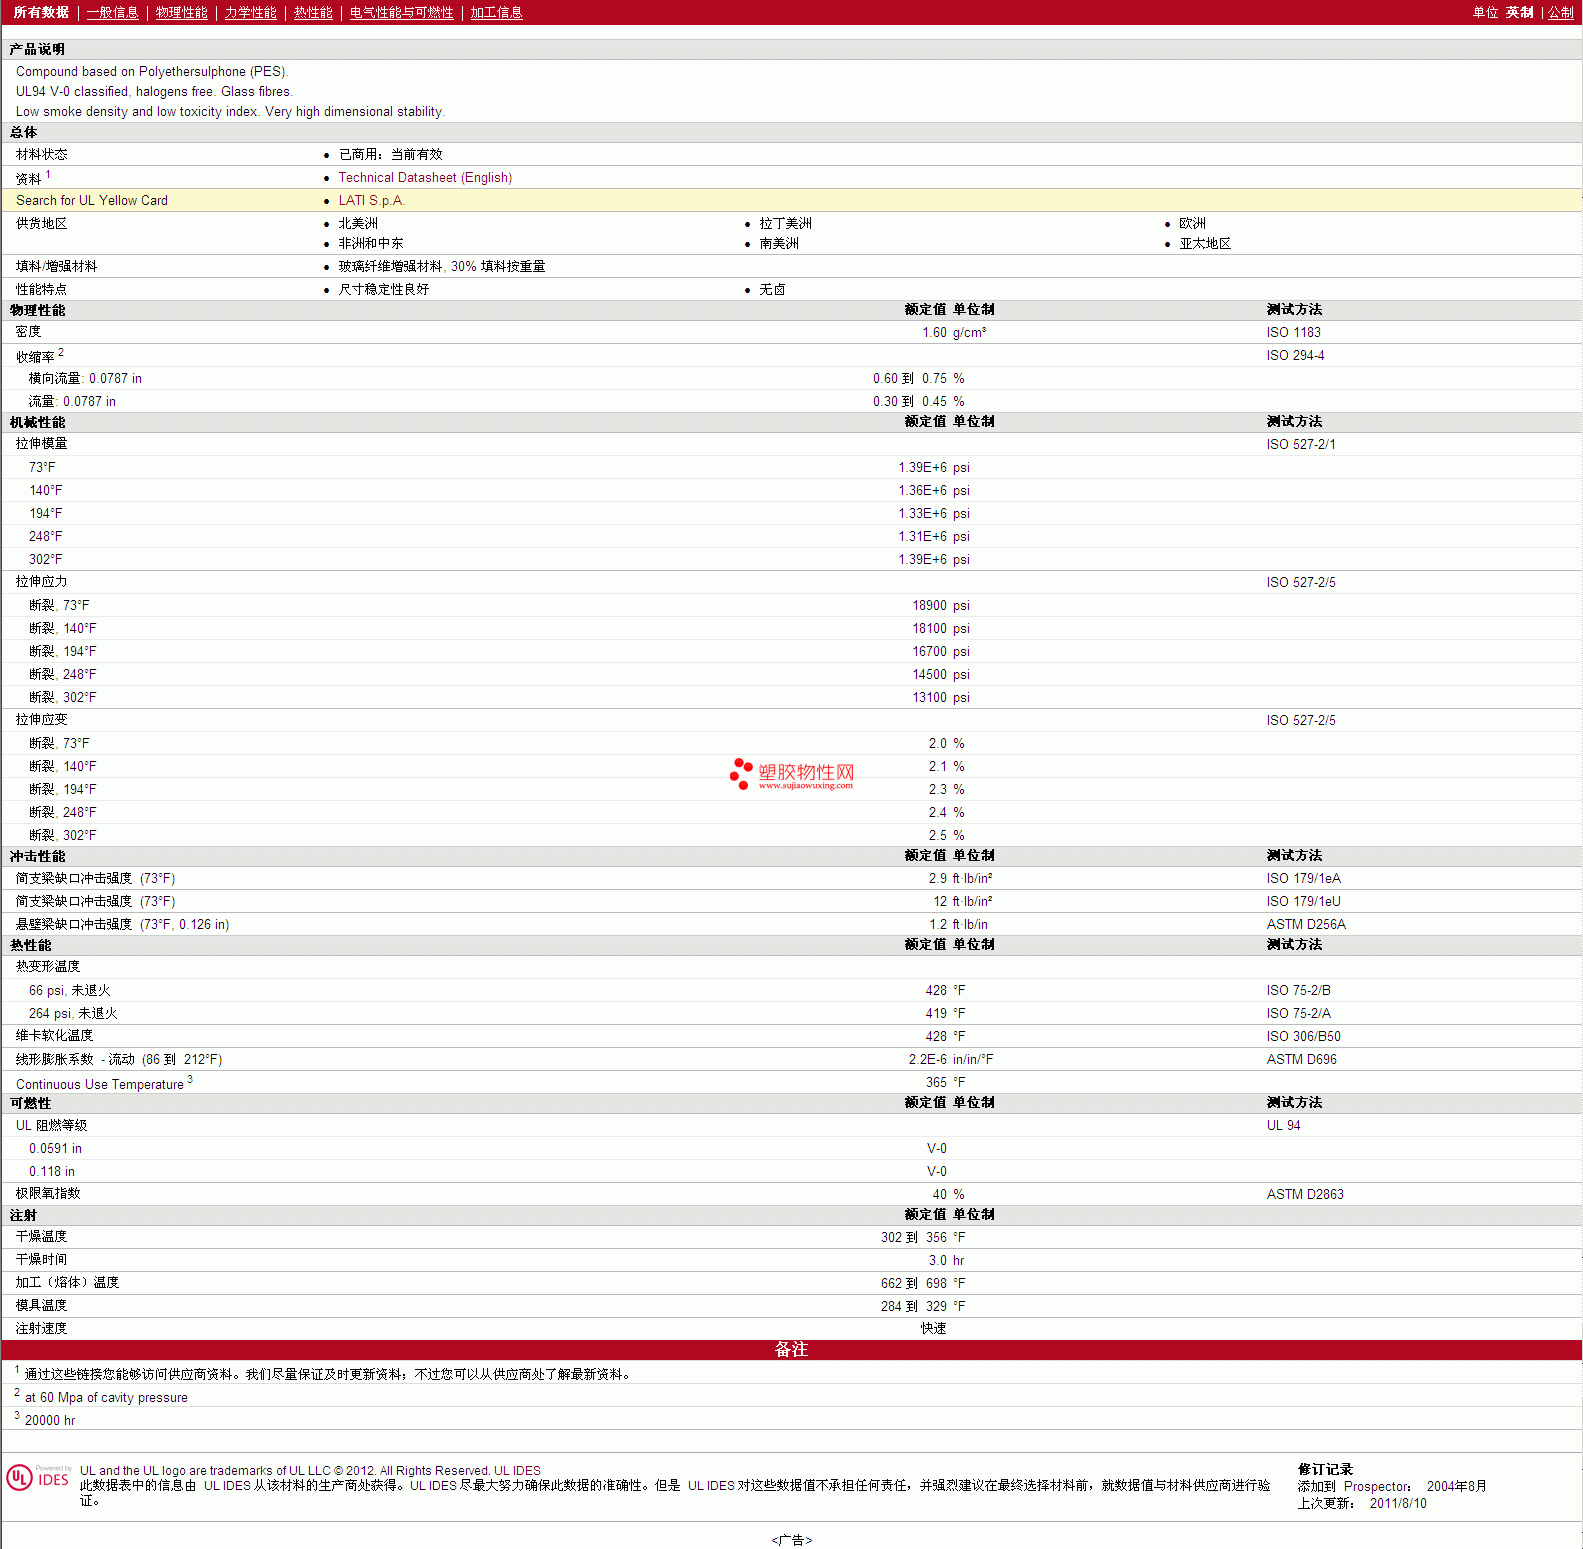Click footnote 3 beside Continuous Use Temperature

190,1079
